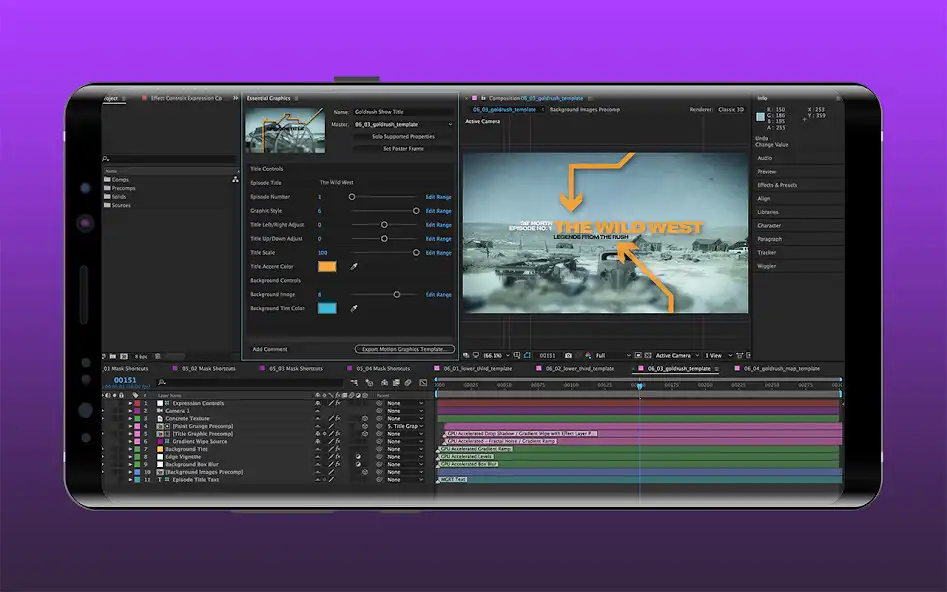Viewport: 947px width, 592px height.
Task: Click Set Poster Frame
Action: (x=403, y=149)
